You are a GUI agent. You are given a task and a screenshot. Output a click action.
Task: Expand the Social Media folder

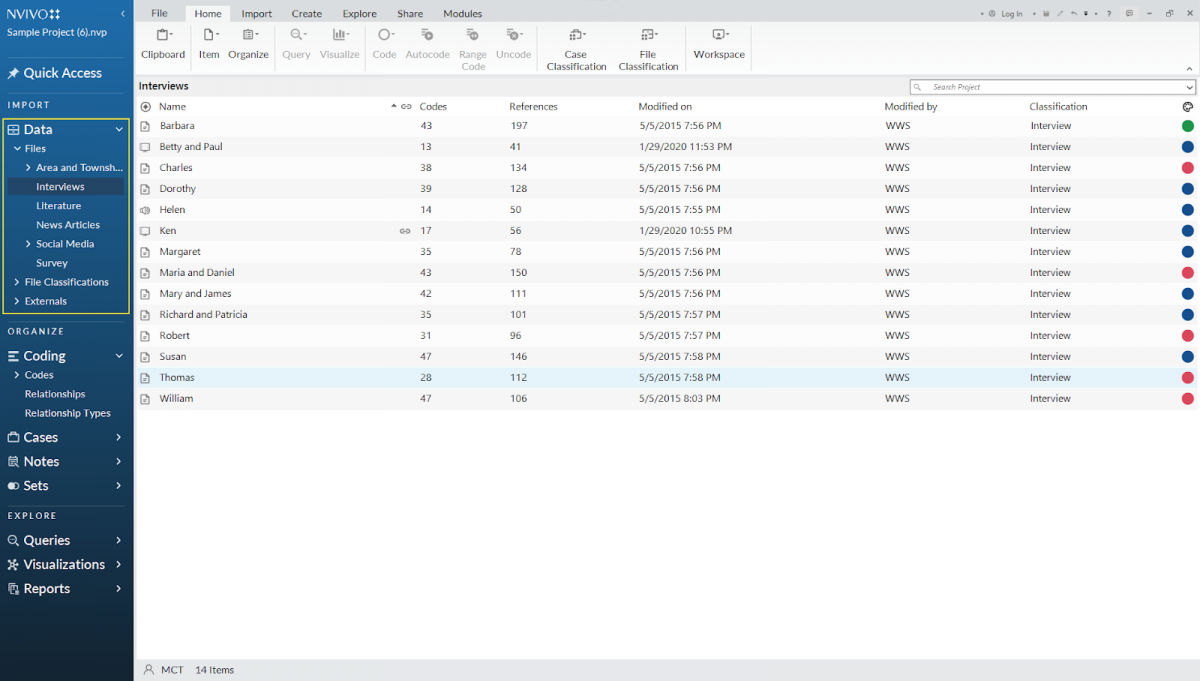tap(30, 243)
